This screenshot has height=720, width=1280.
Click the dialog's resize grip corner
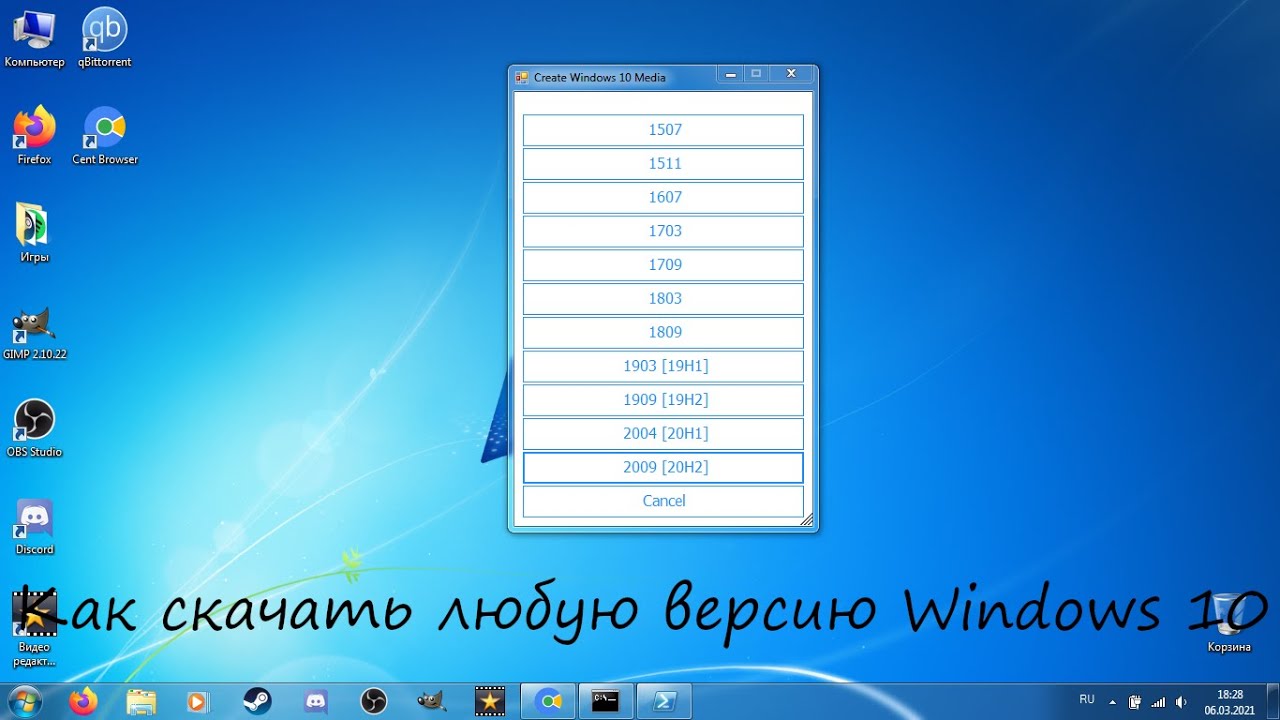(807, 520)
